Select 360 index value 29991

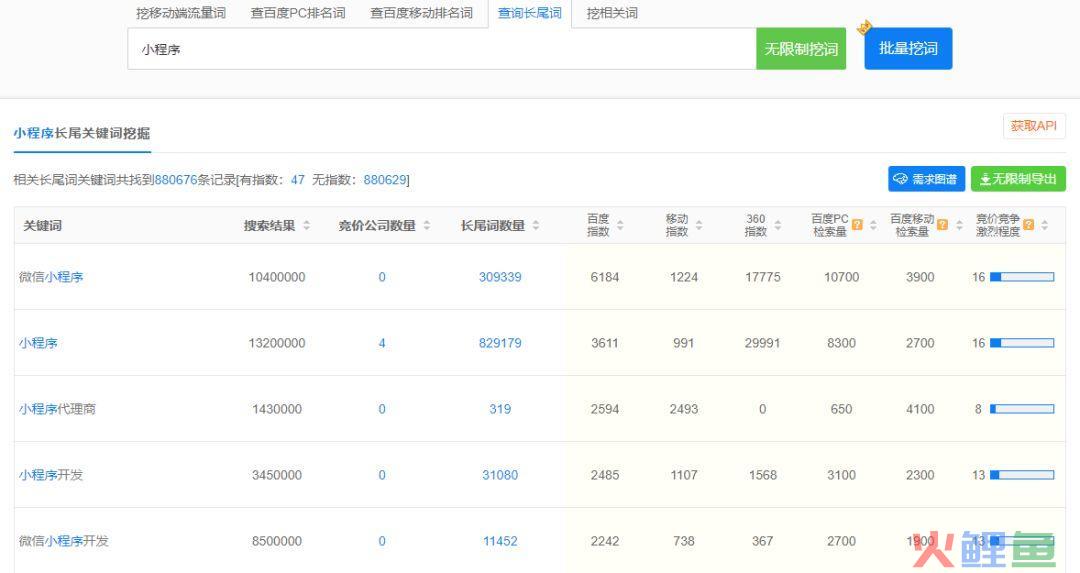(762, 343)
